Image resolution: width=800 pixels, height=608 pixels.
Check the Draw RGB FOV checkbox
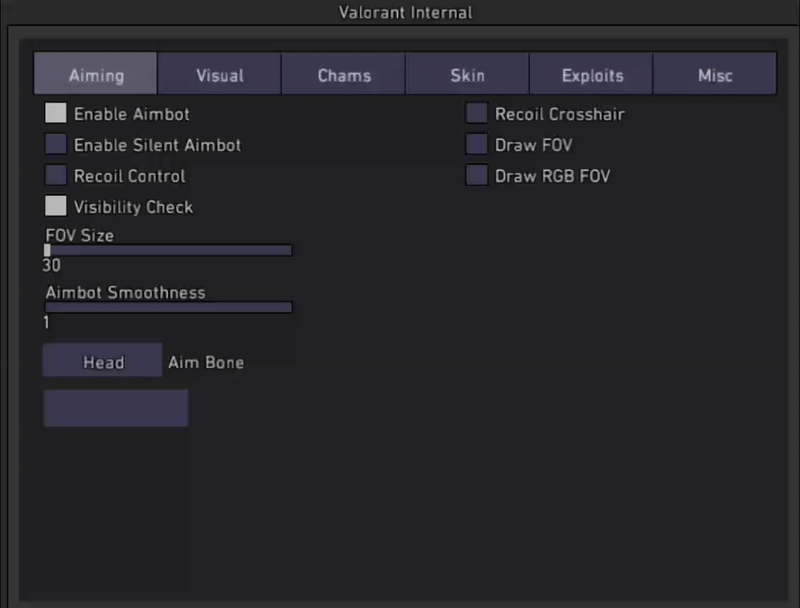[477, 176]
